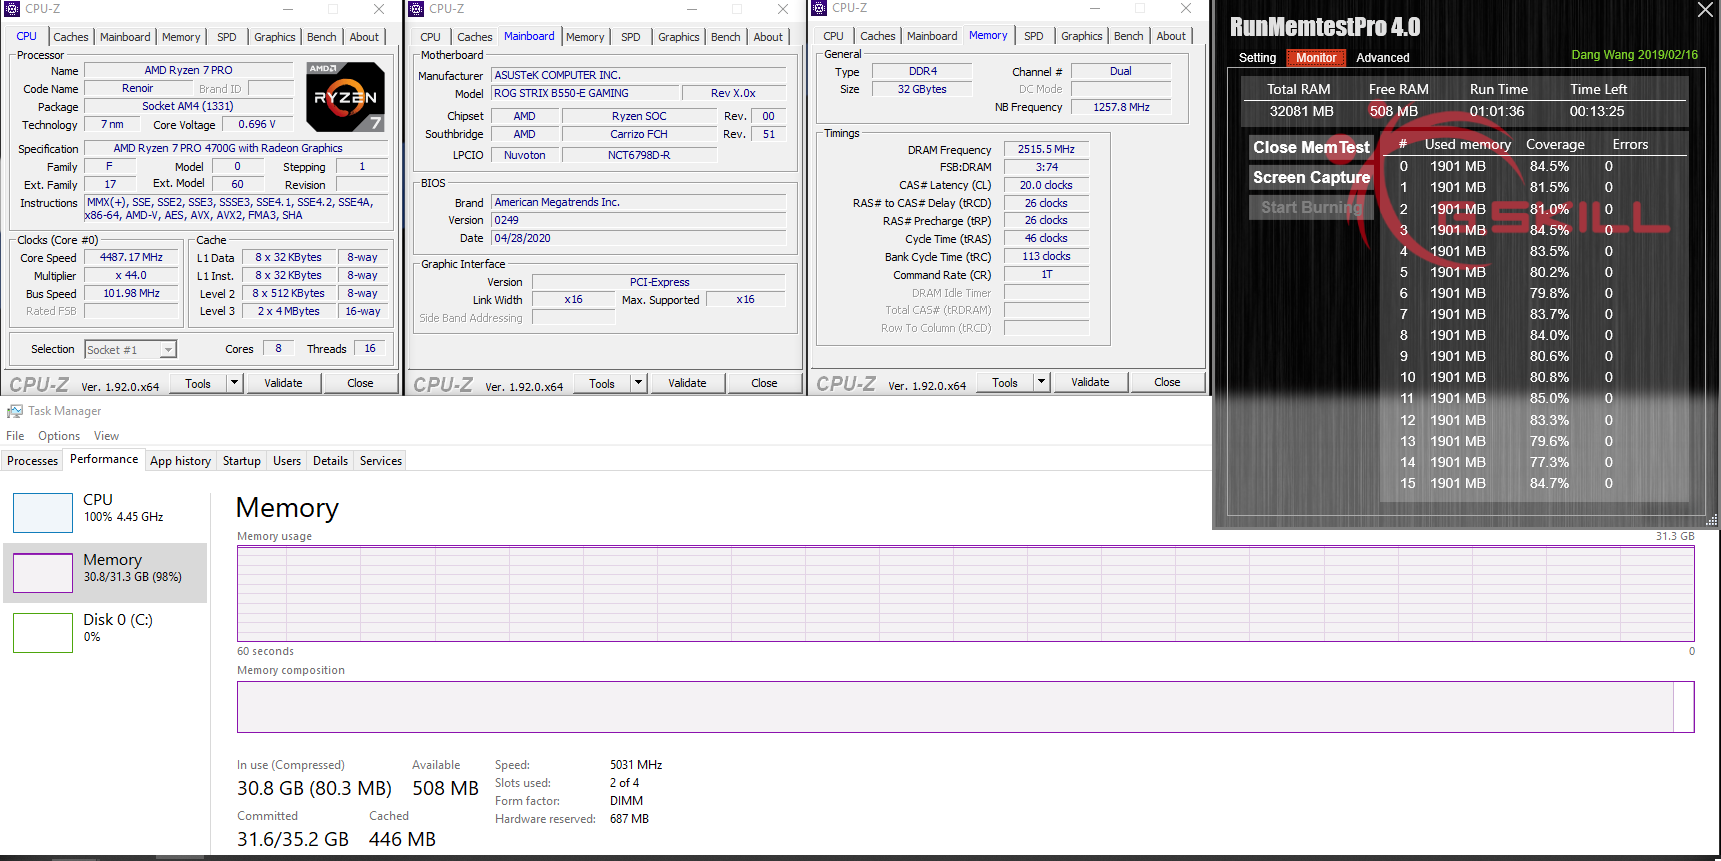Click the motherboard model ROG STRIX B550-E GAMING

(585, 93)
